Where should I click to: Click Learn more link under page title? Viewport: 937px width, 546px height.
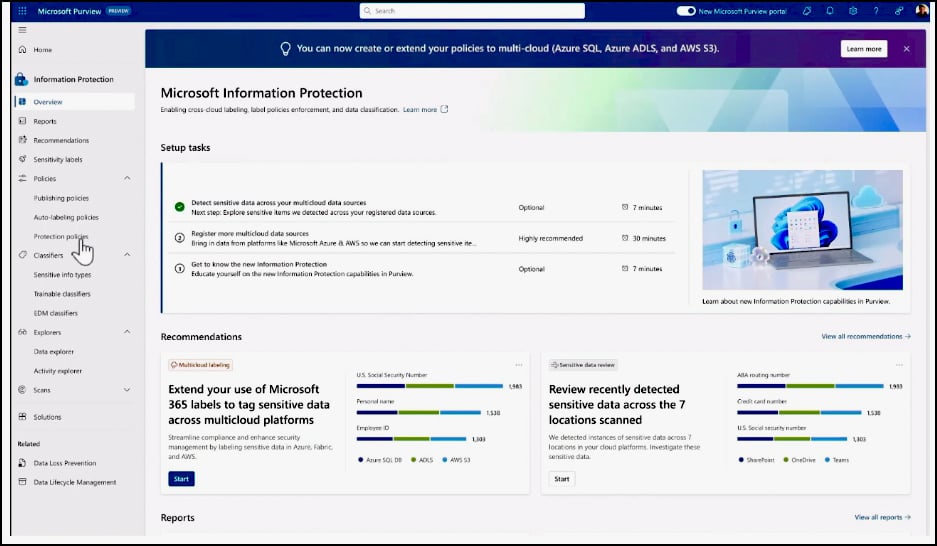[x=419, y=110]
